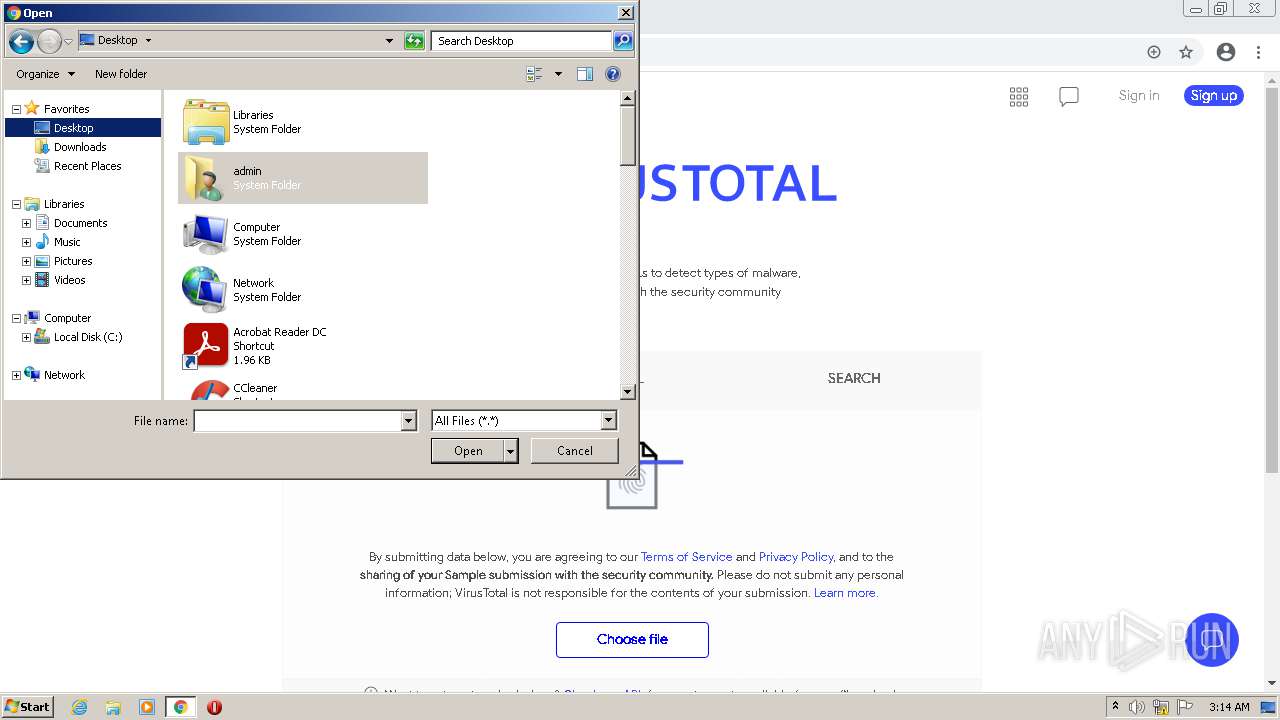Select the Libraries system folder icon

(x=206, y=122)
